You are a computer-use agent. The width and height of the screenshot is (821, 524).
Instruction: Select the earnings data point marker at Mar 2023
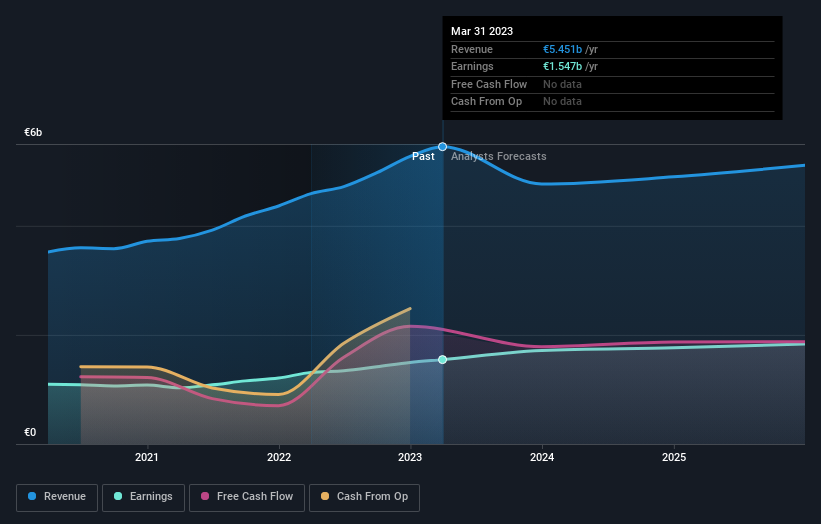[442, 360]
